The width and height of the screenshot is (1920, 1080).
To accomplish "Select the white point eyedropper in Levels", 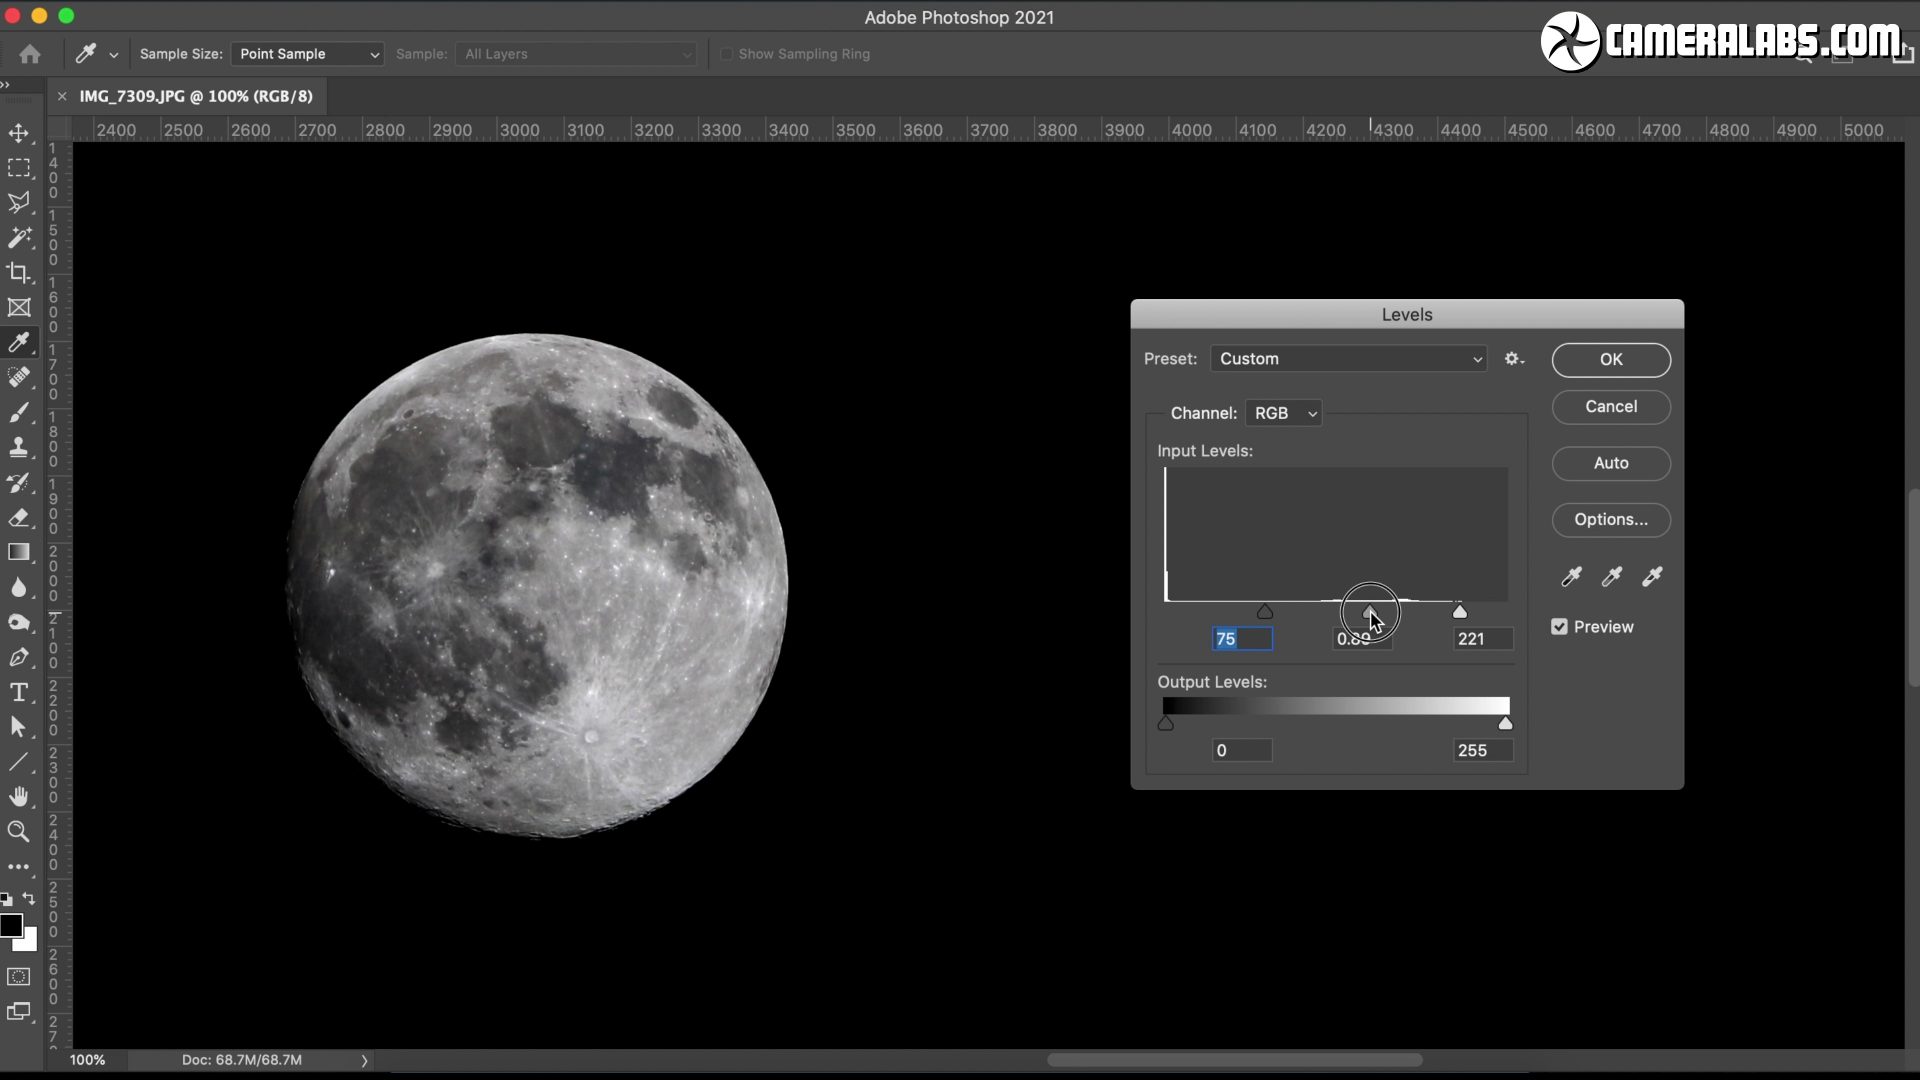I will pyautogui.click(x=1651, y=577).
